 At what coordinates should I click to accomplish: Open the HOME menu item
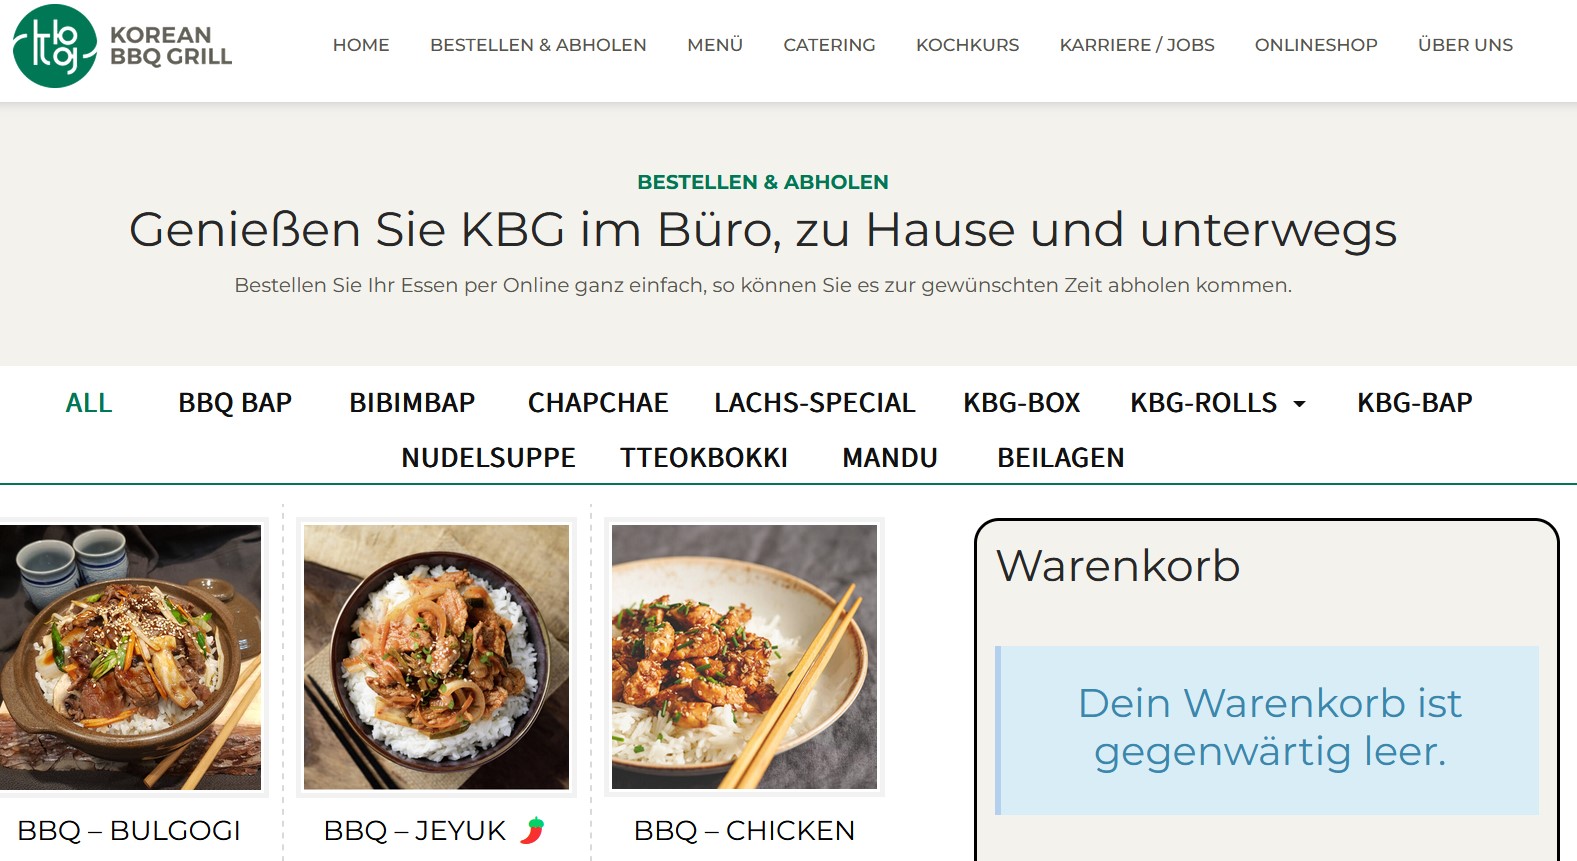click(x=361, y=45)
